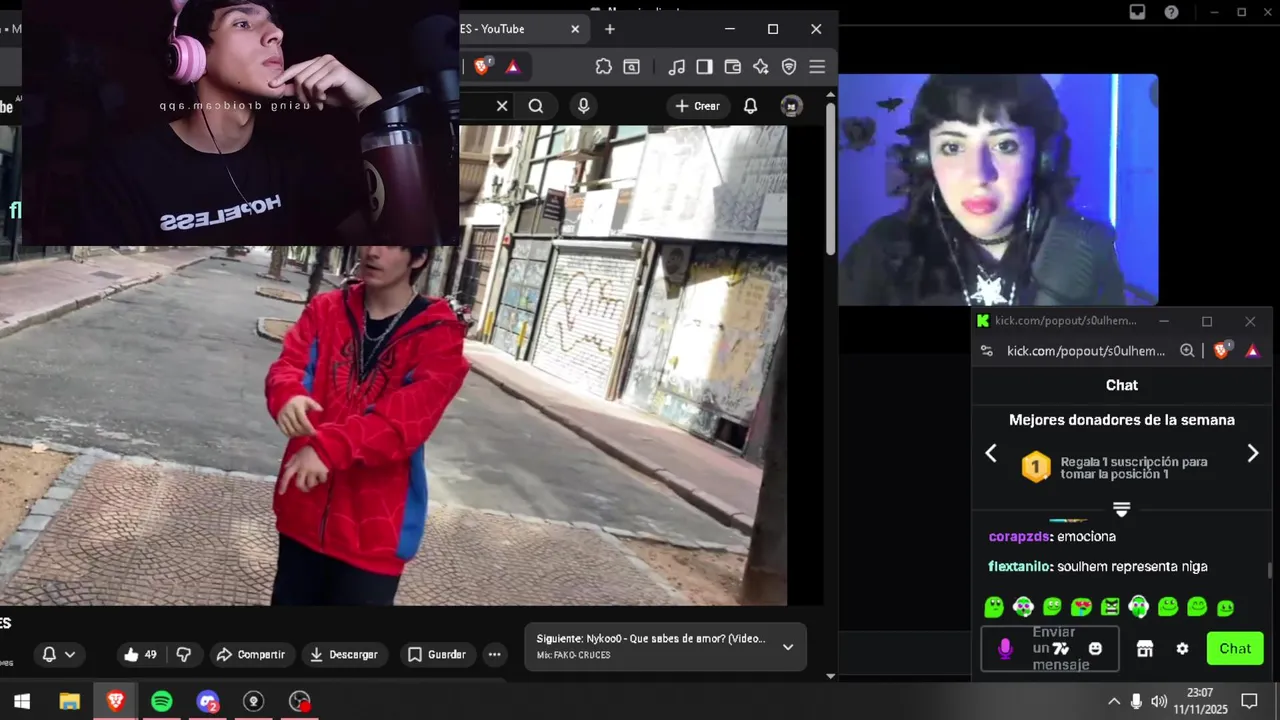Open File Explorer from taskbar
Image resolution: width=1280 pixels, height=720 pixels.
pos(69,701)
